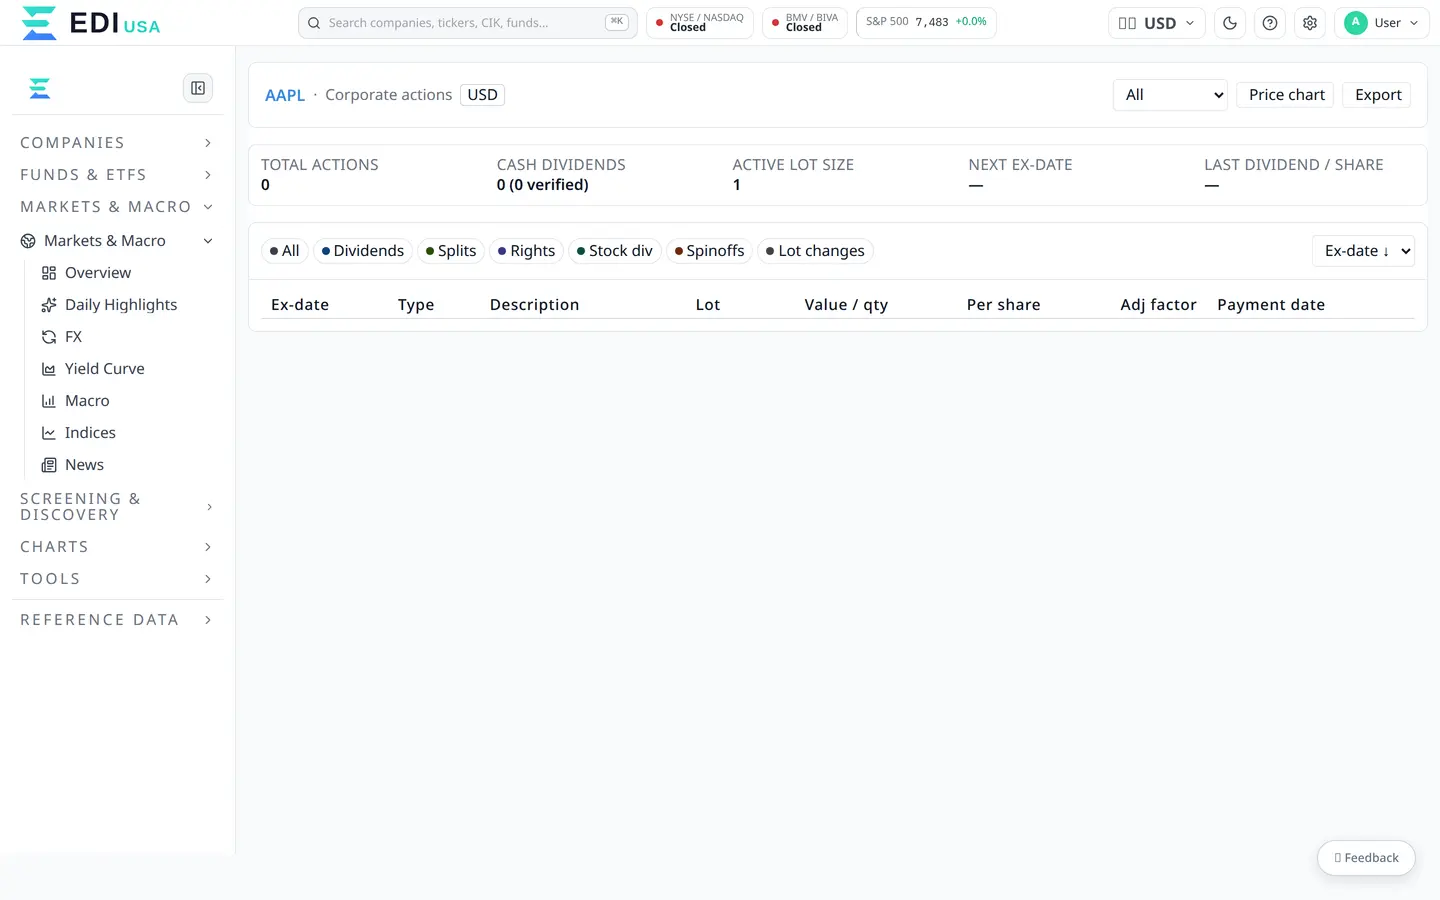Image resolution: width=1440 pixels, height=900 pixels.
Task: Click the Overview grid icon
Action: pos(49,273)
